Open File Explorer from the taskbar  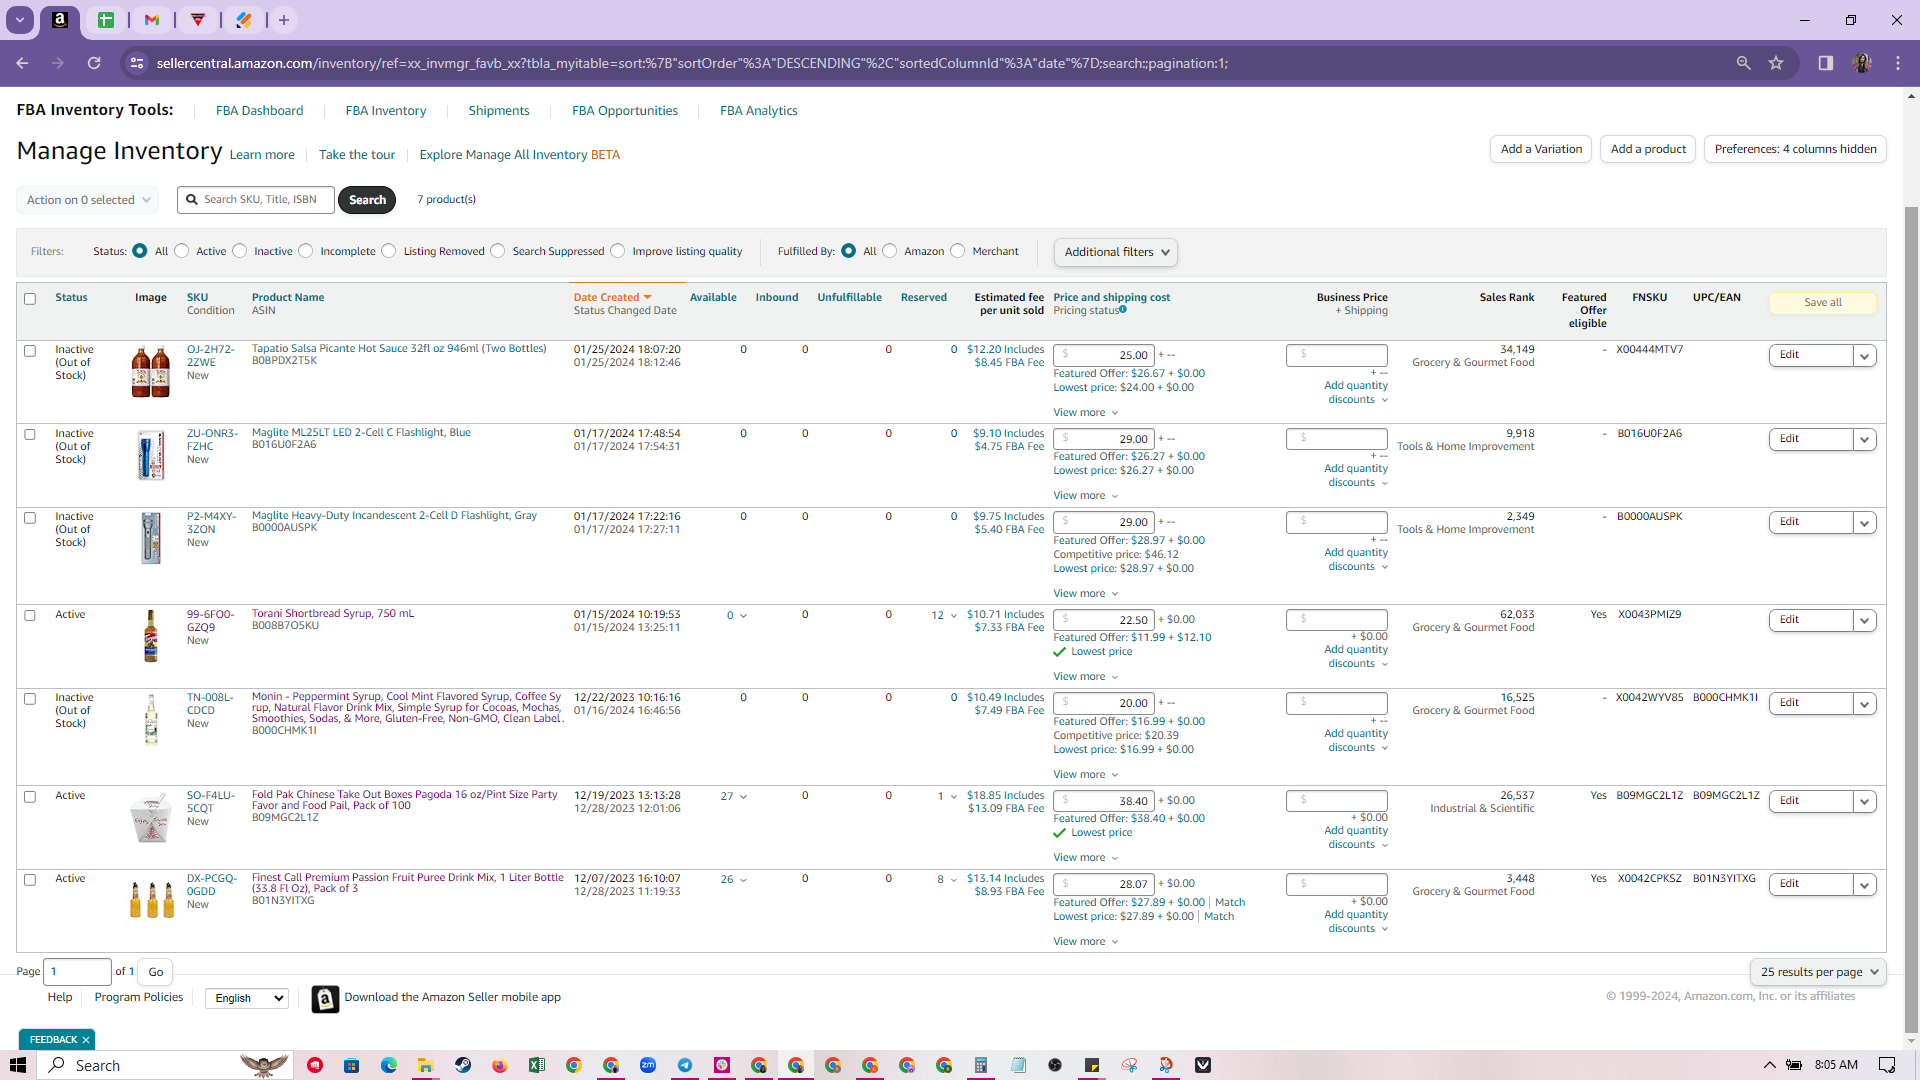click(425, 1065)
